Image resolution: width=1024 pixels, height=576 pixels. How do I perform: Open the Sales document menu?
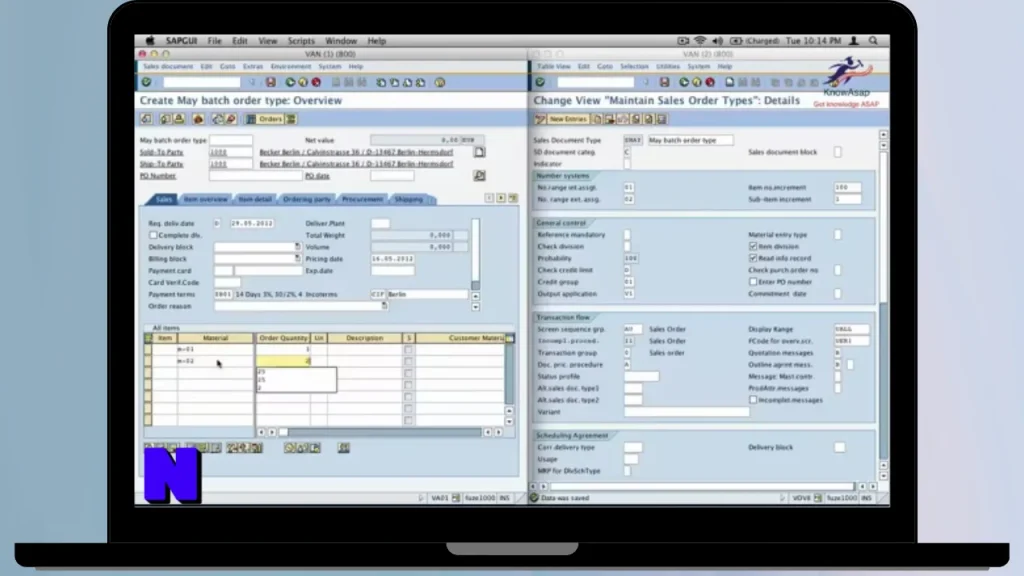click(168, 67)
